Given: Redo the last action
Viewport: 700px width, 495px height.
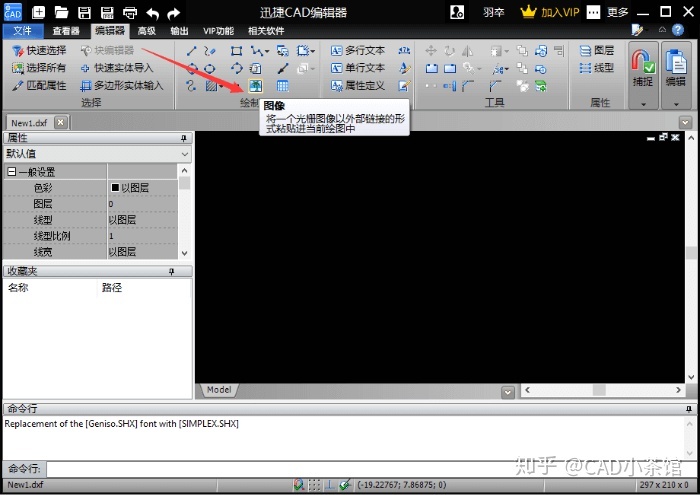Looking at the screenshot, I should coord(173,13).
